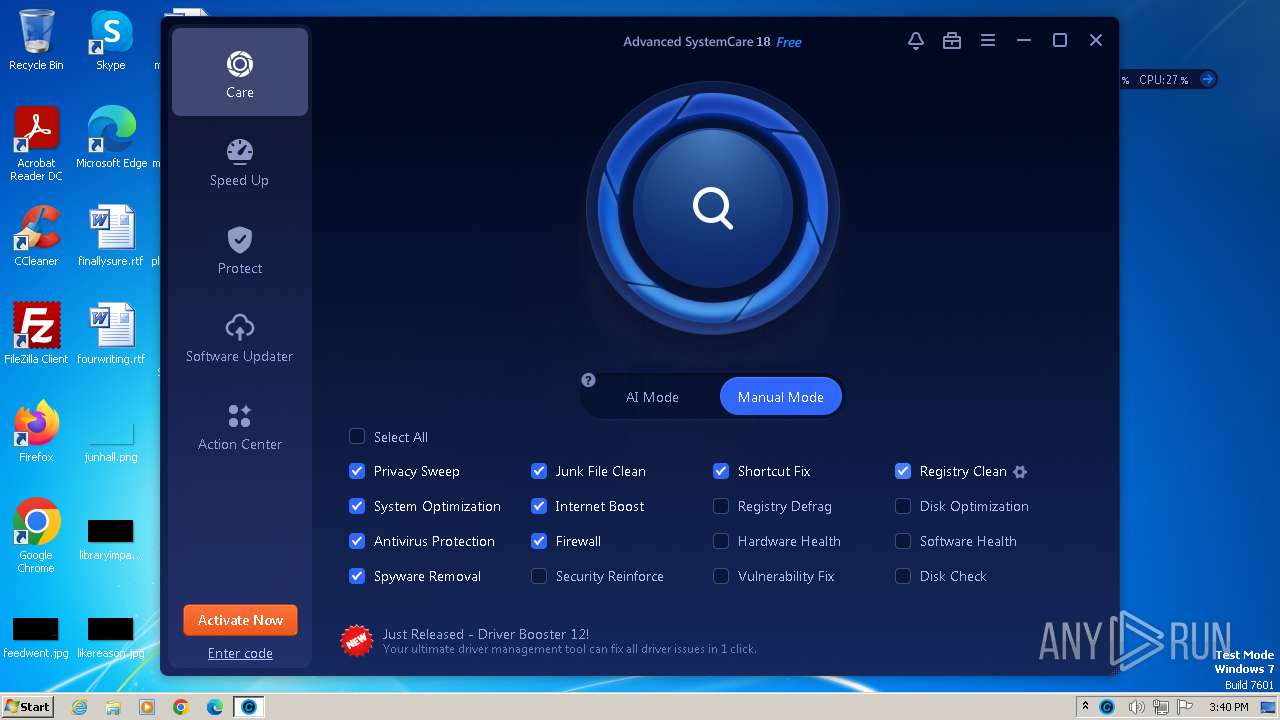This screenshot has height=720, width=1280.
Task: Select the CCleaner desktop icon
Action: [x=36, y=236]
